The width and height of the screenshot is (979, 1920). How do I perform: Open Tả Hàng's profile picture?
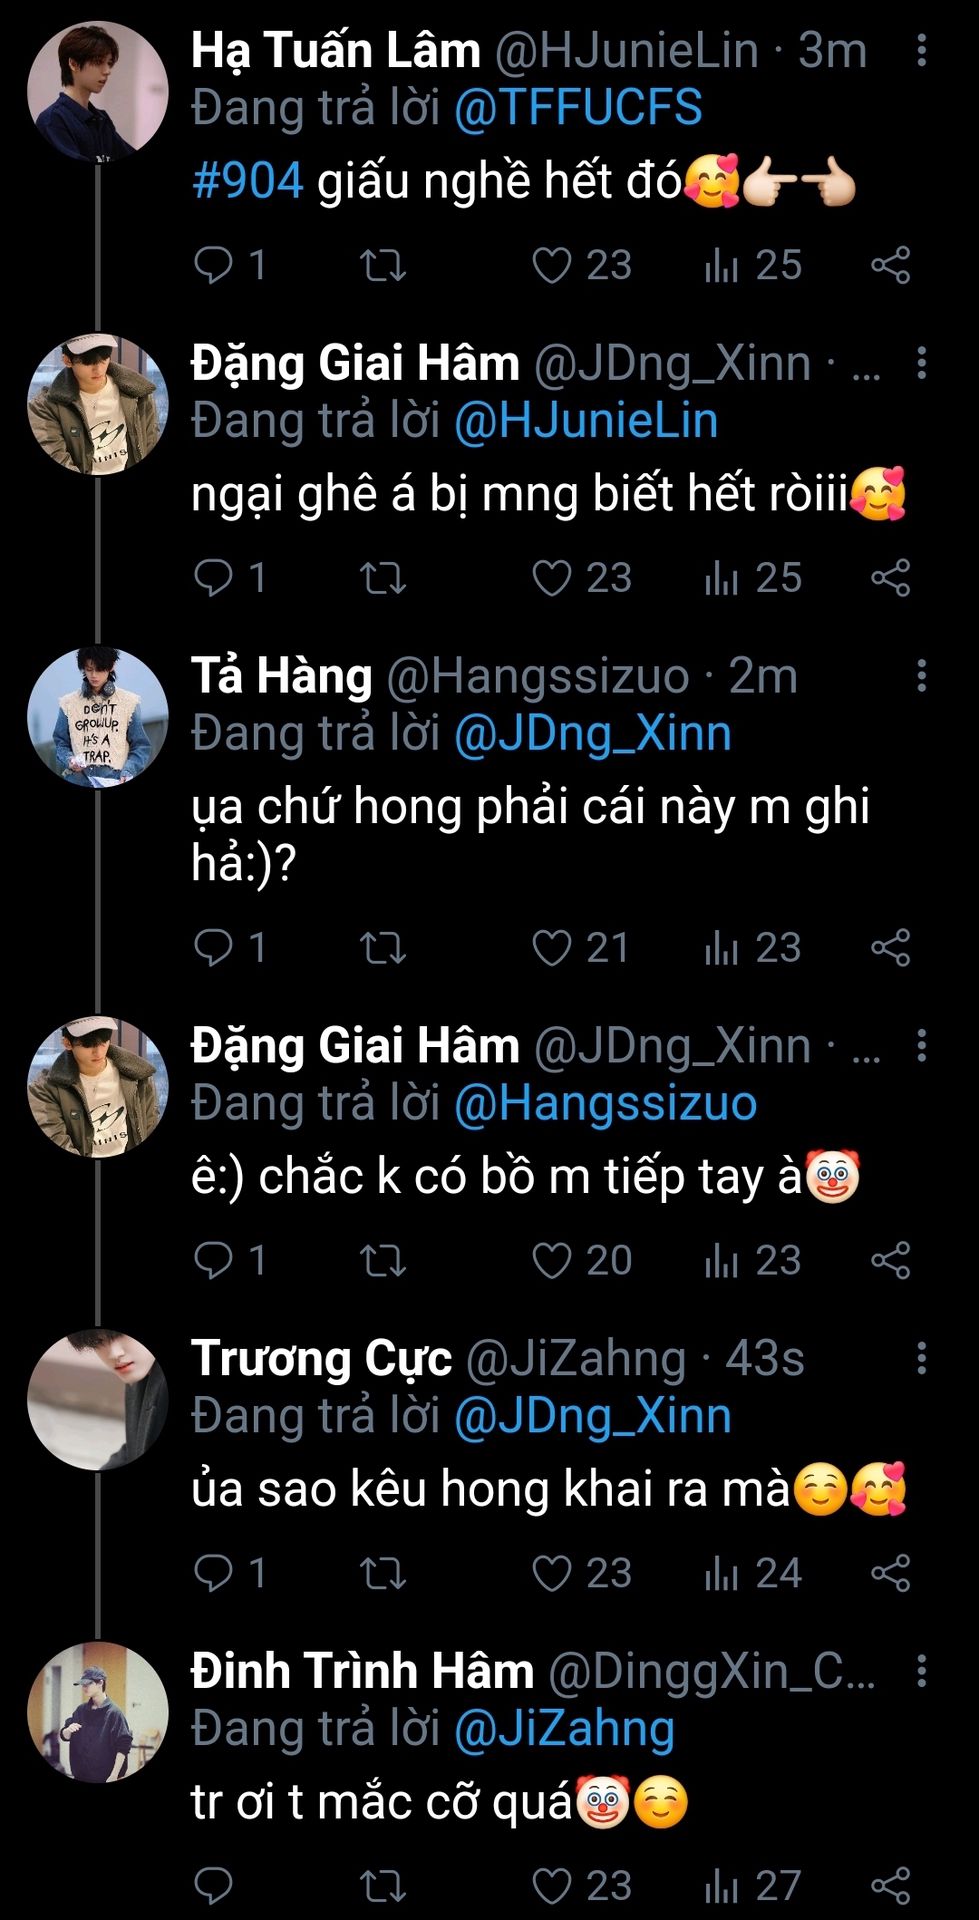[x=97, y=718]
